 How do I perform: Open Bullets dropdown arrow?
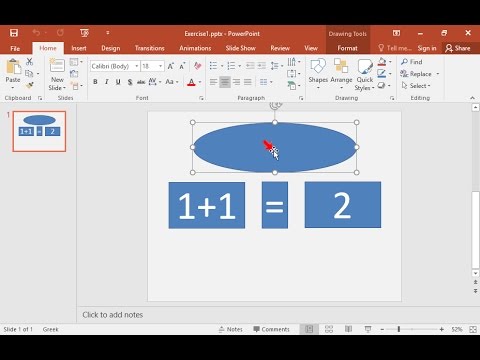coord(222,66)
